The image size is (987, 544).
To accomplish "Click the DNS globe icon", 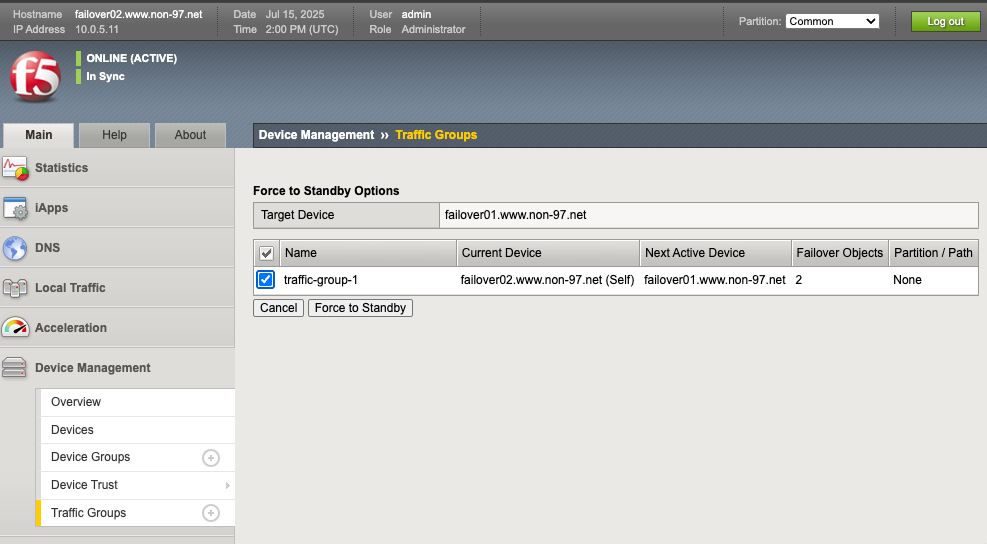I will point(15,248).
